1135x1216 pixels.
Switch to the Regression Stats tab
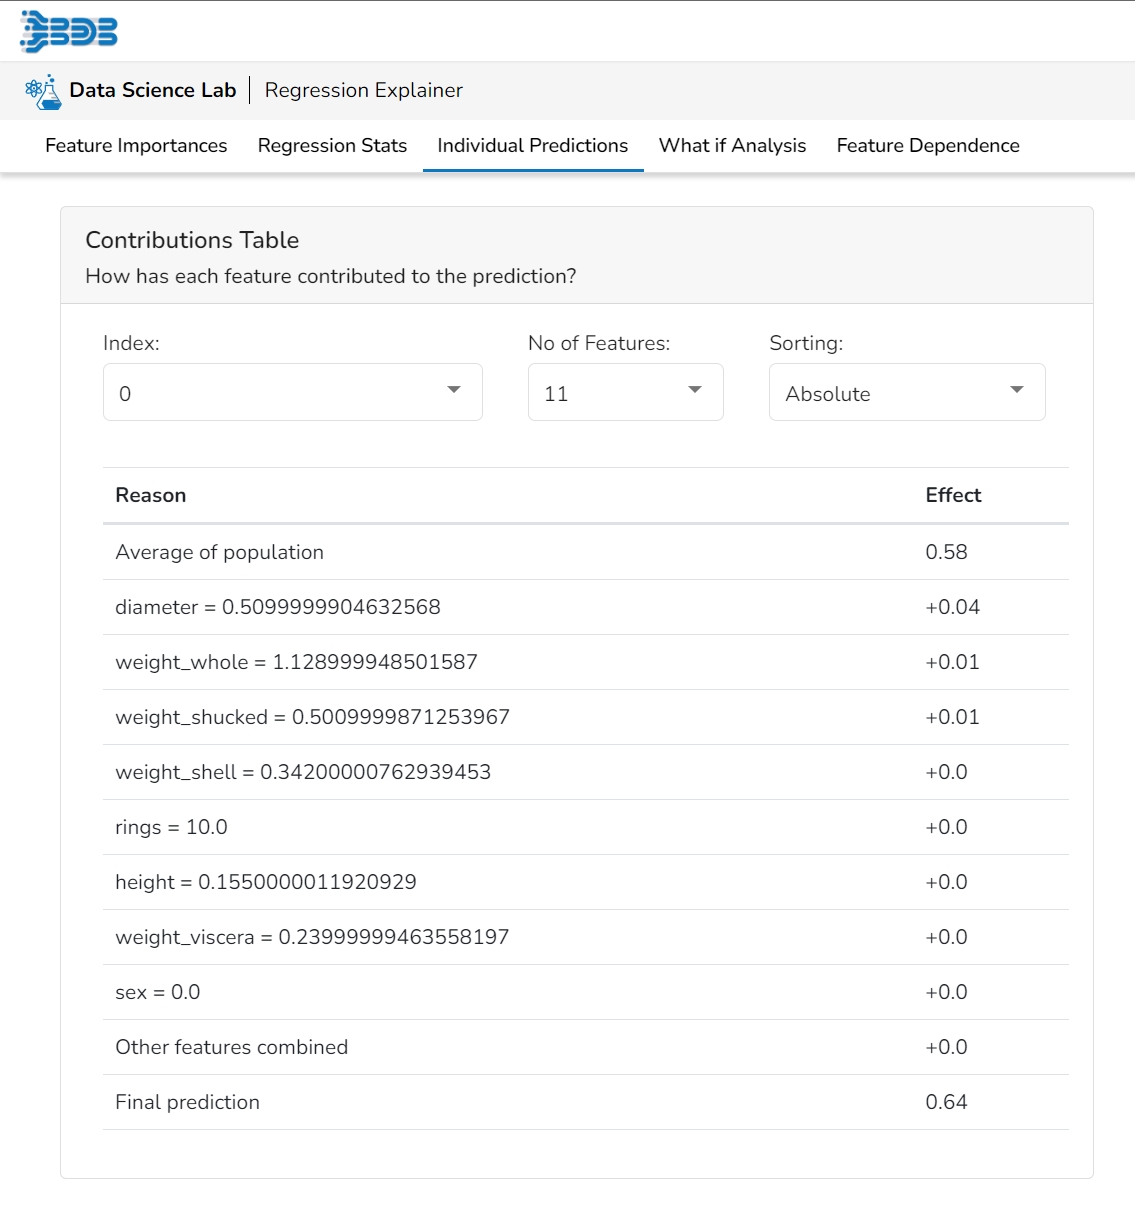(x=332, y=146)
